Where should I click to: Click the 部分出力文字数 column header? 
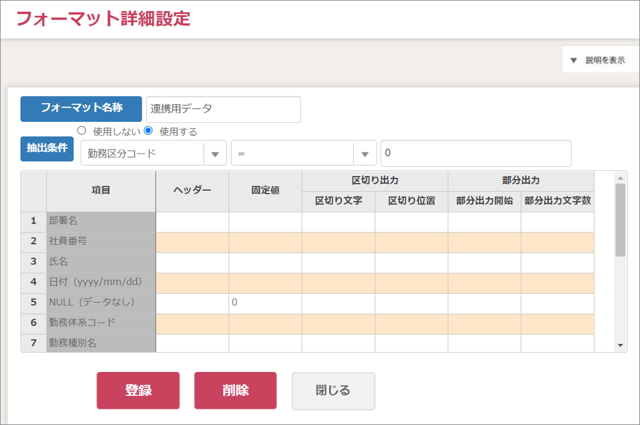(x=558, y=201)
